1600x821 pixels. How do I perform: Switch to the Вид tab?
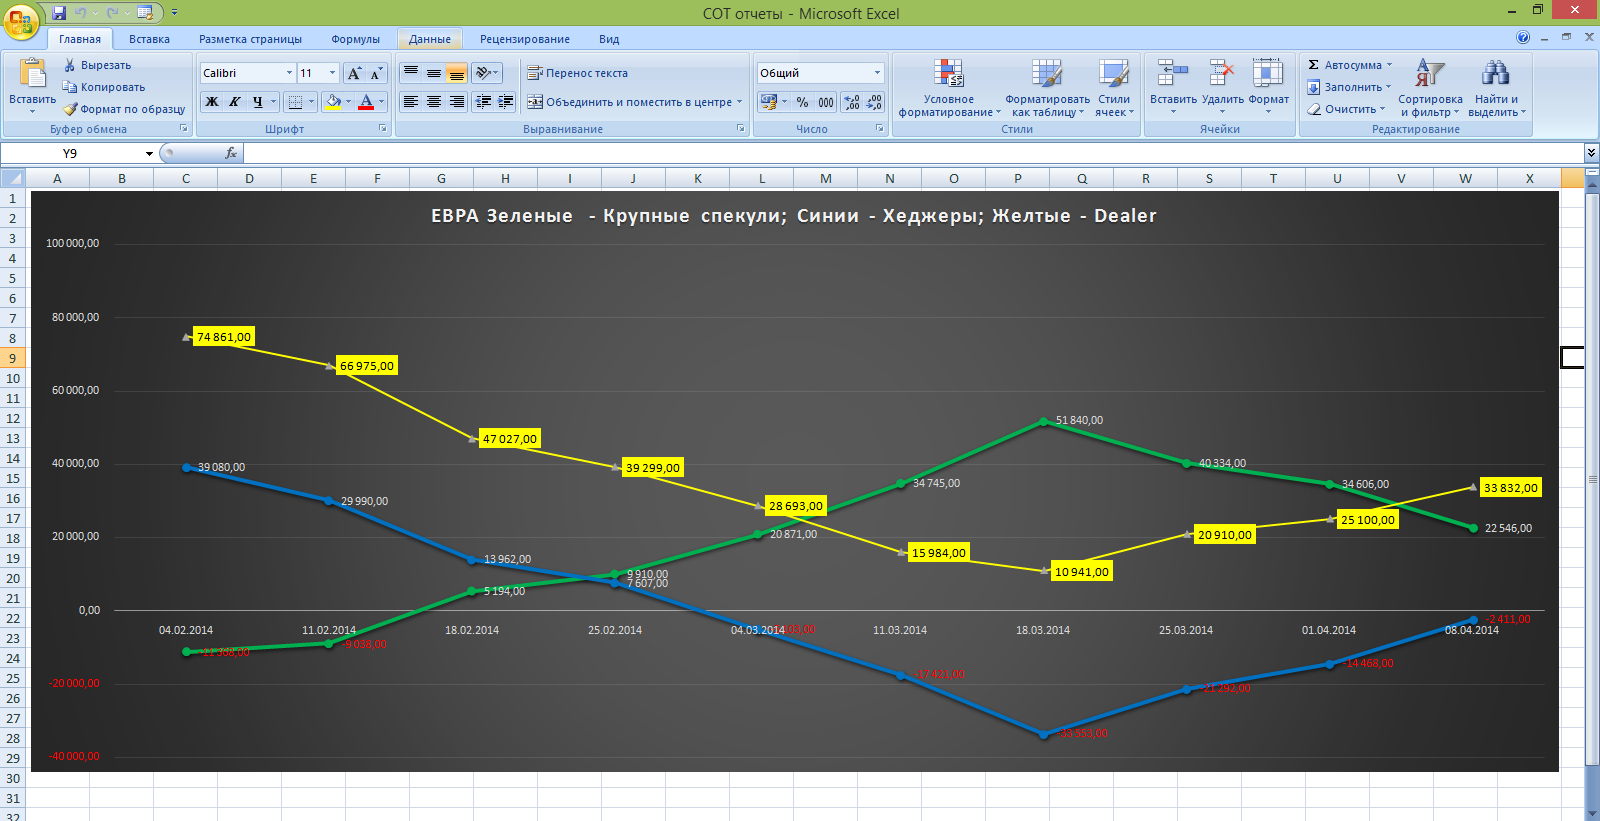pyautogui.click(x=609, y=39)
